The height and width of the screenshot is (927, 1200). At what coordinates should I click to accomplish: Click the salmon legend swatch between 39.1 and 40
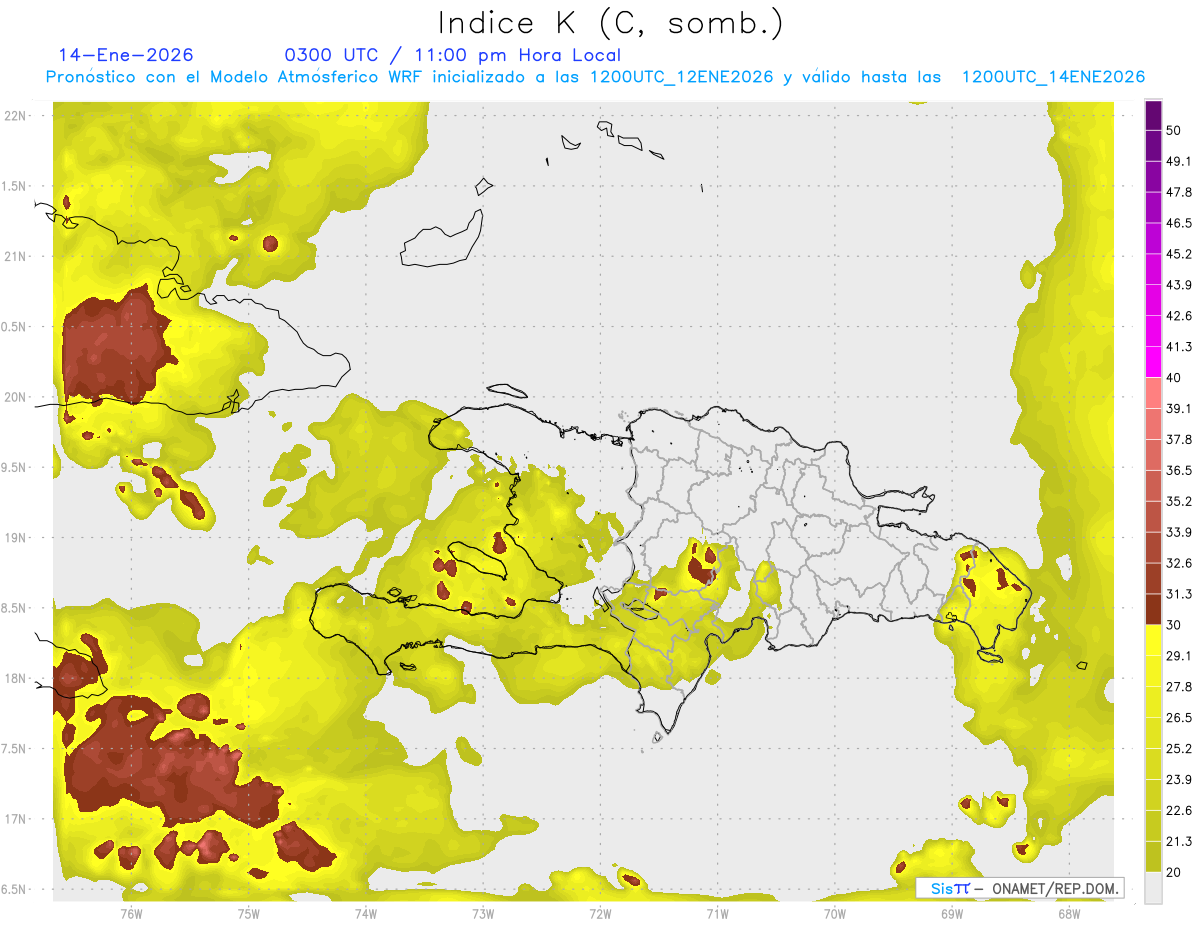(1153, 393)
